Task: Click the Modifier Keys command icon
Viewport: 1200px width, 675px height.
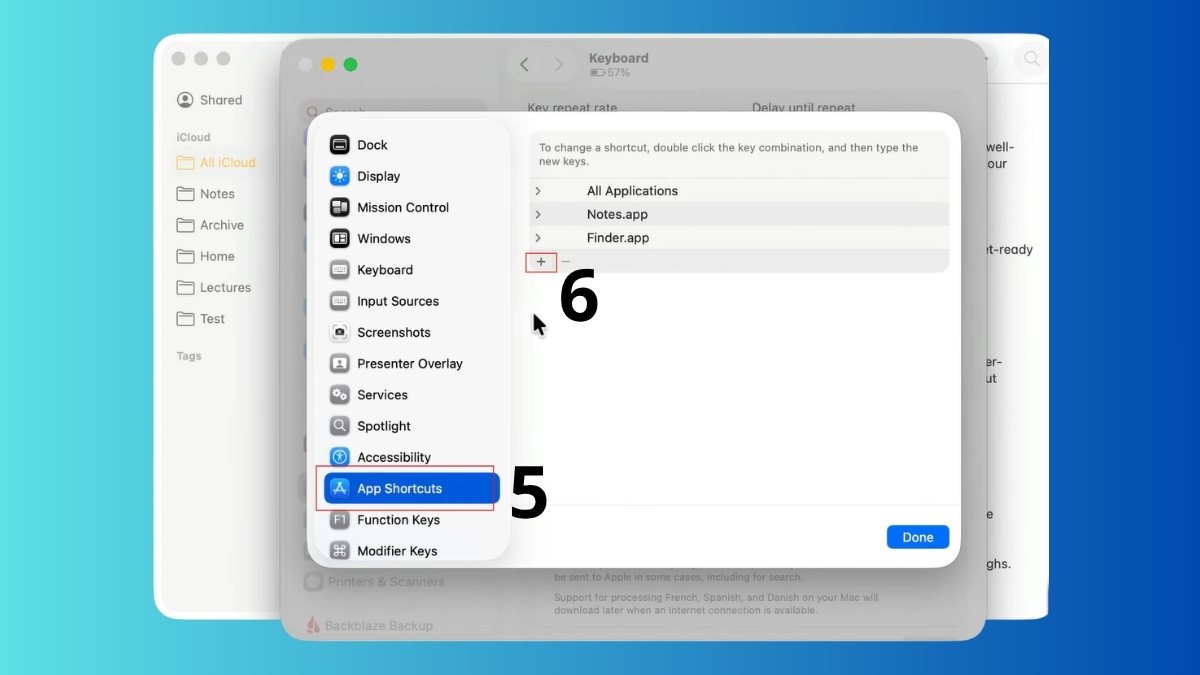Action: coord(340,551)
